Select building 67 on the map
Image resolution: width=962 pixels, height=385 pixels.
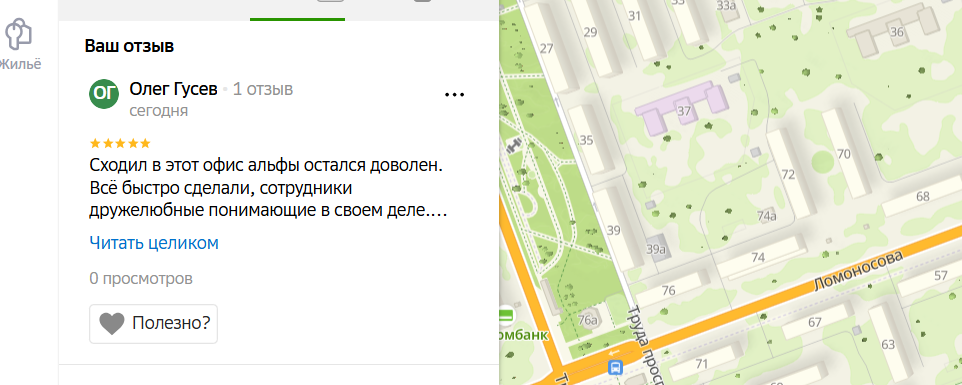click(x=815, y=322)
